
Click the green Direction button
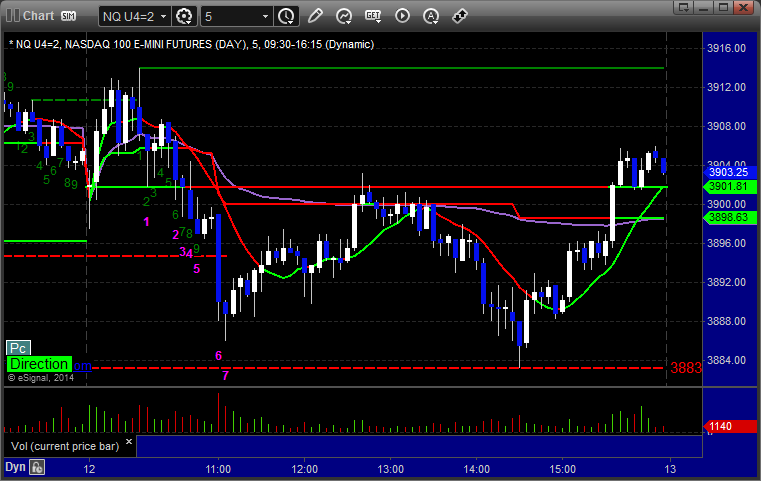39,364
